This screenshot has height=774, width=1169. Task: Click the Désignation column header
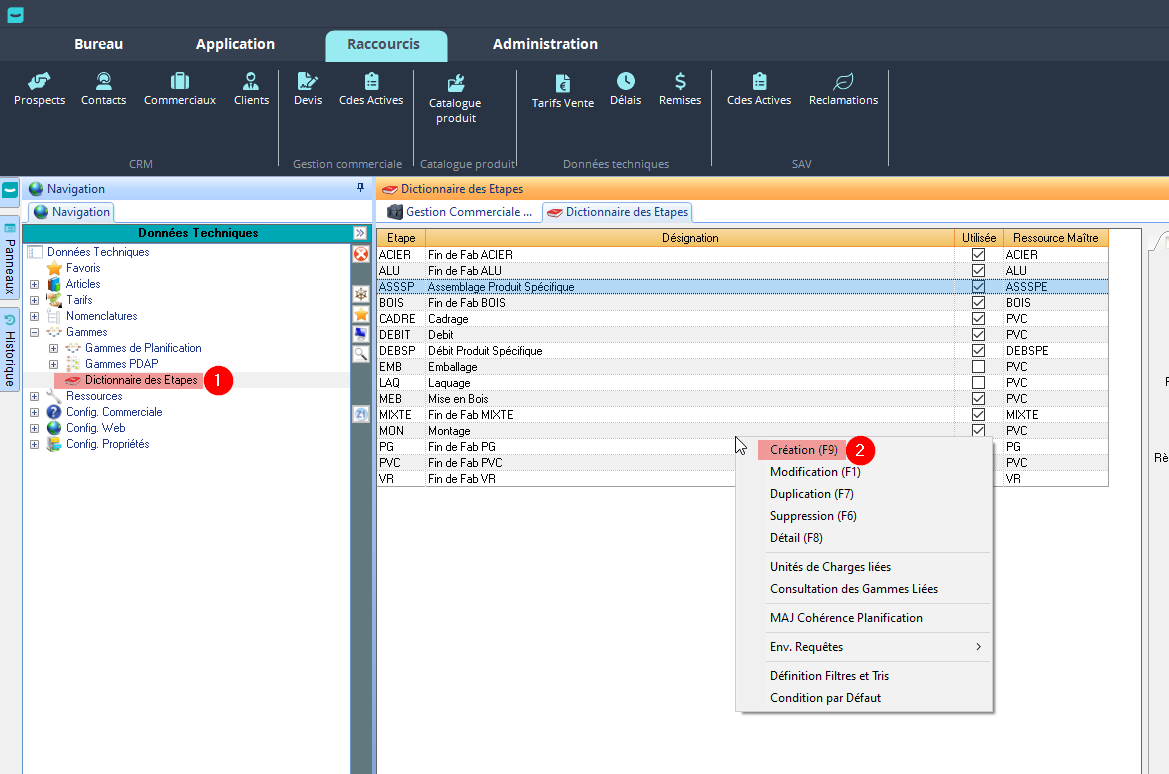[690, 238]
